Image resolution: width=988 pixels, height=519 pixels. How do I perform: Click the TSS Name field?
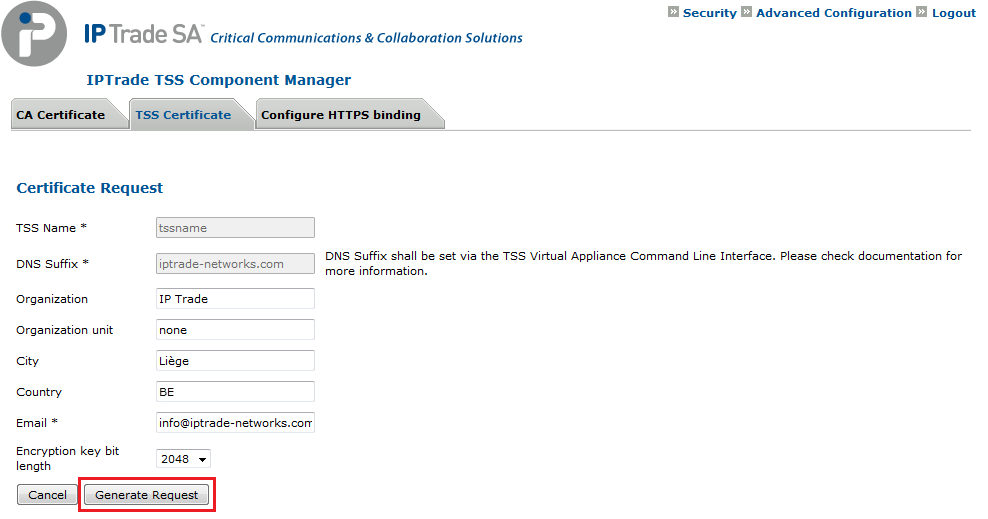click(x=235, y=228)
